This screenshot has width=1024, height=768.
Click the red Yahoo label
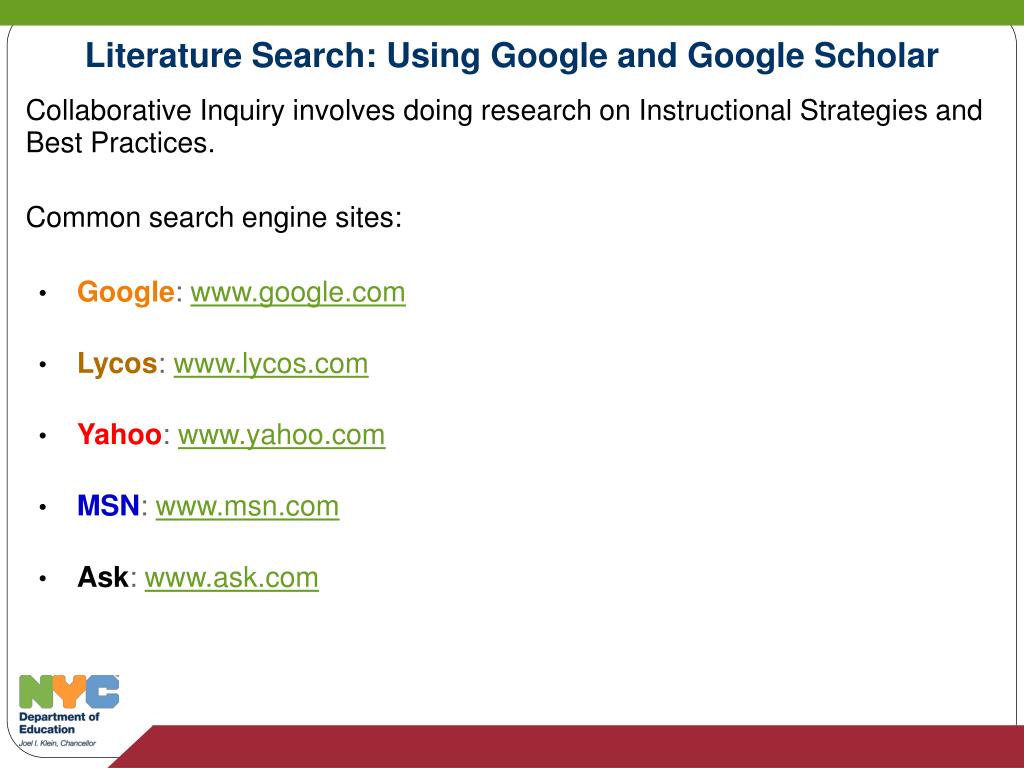(x=119, y=434)
